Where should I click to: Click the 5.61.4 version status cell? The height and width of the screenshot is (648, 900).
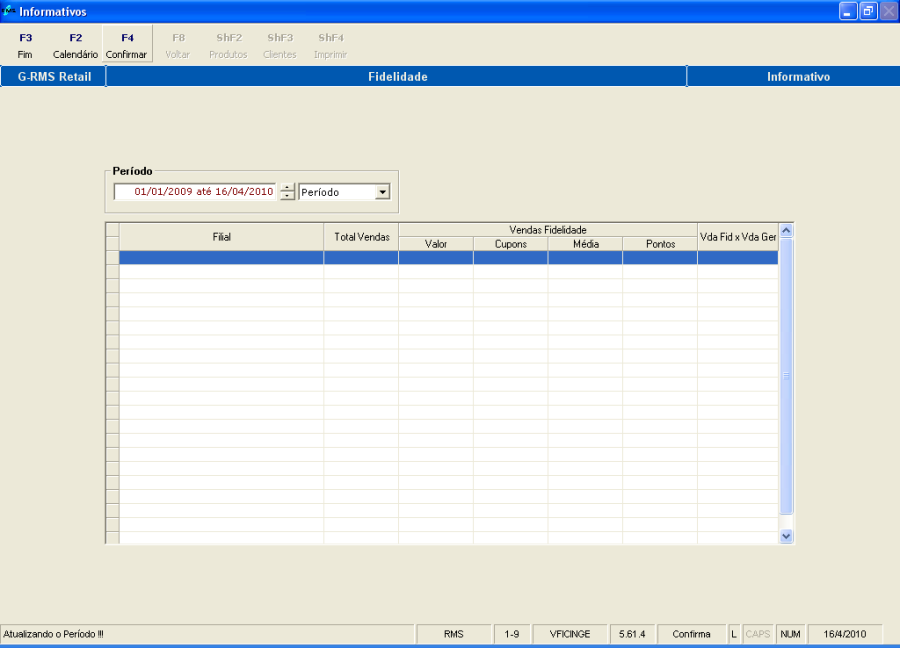tap(632, 634)
